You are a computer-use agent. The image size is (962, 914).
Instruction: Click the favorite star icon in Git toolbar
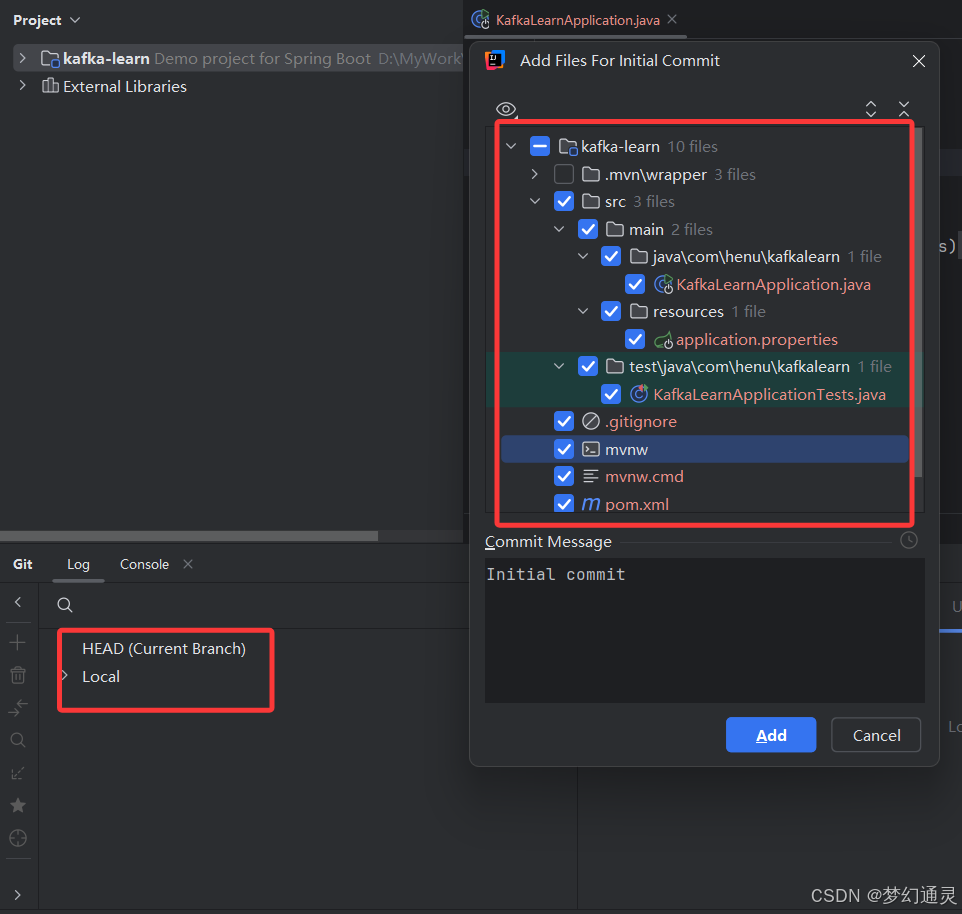(18, 805)
